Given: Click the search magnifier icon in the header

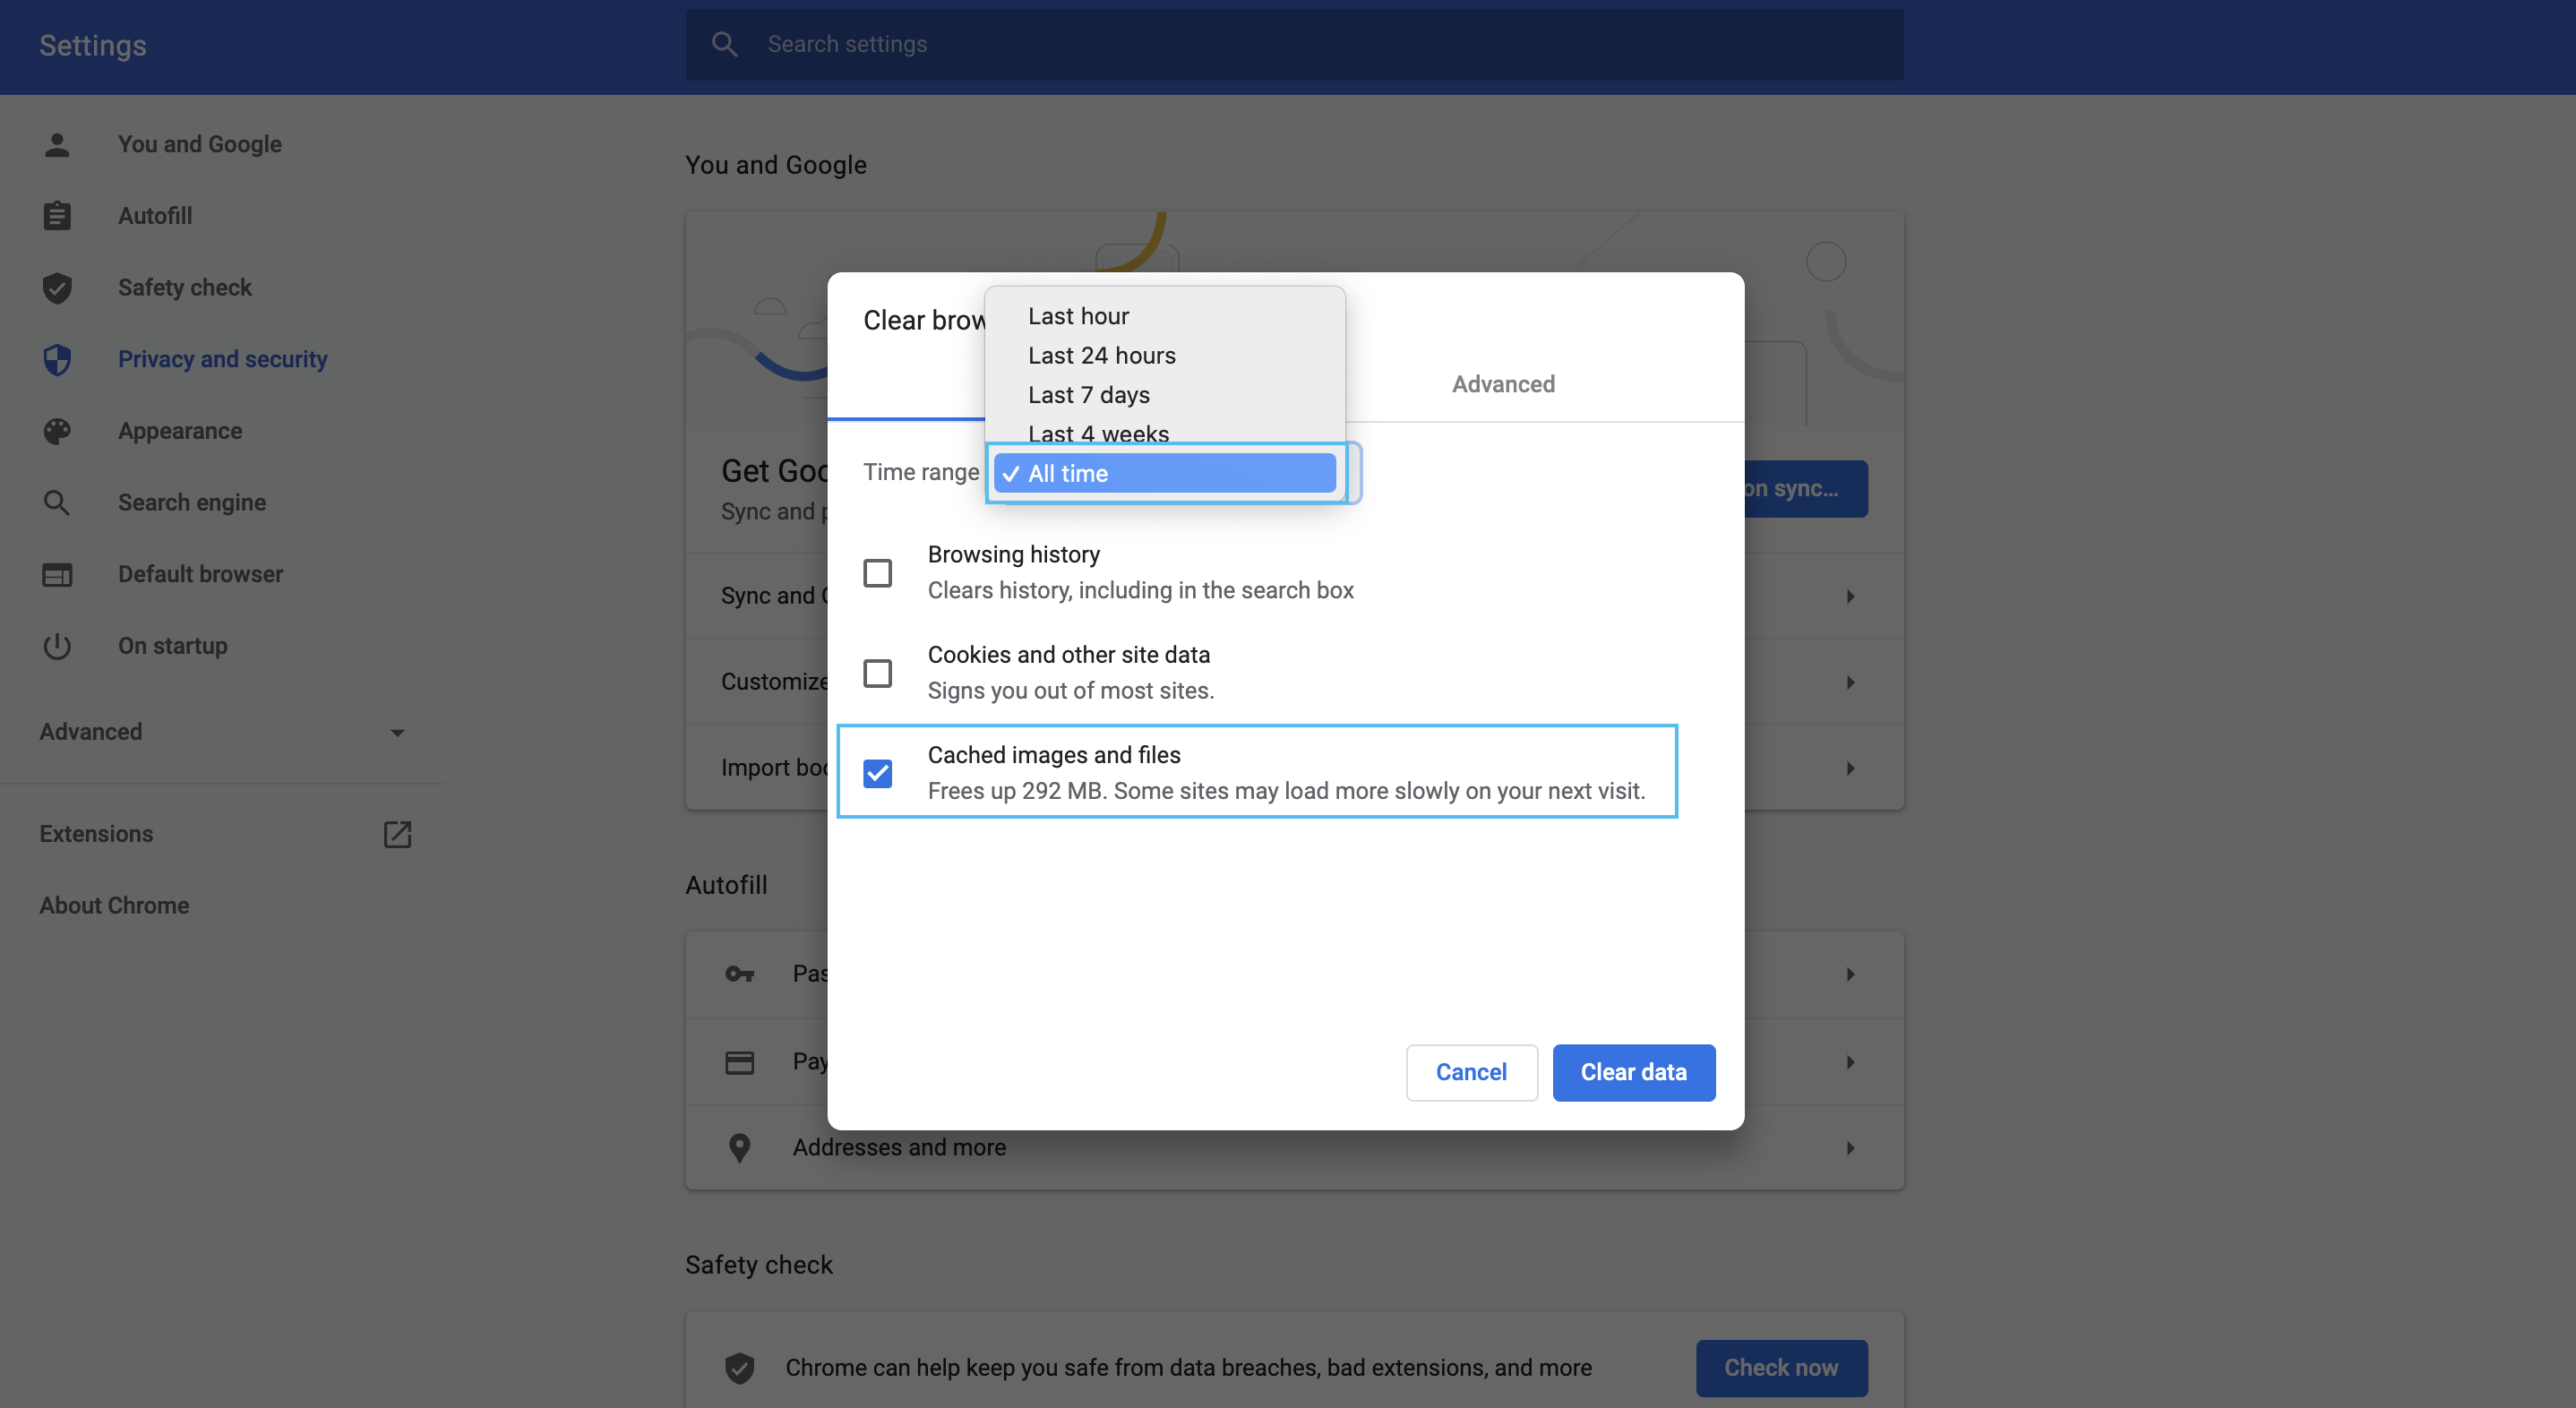Looking at the screenshot, I should tap(724, 44).
